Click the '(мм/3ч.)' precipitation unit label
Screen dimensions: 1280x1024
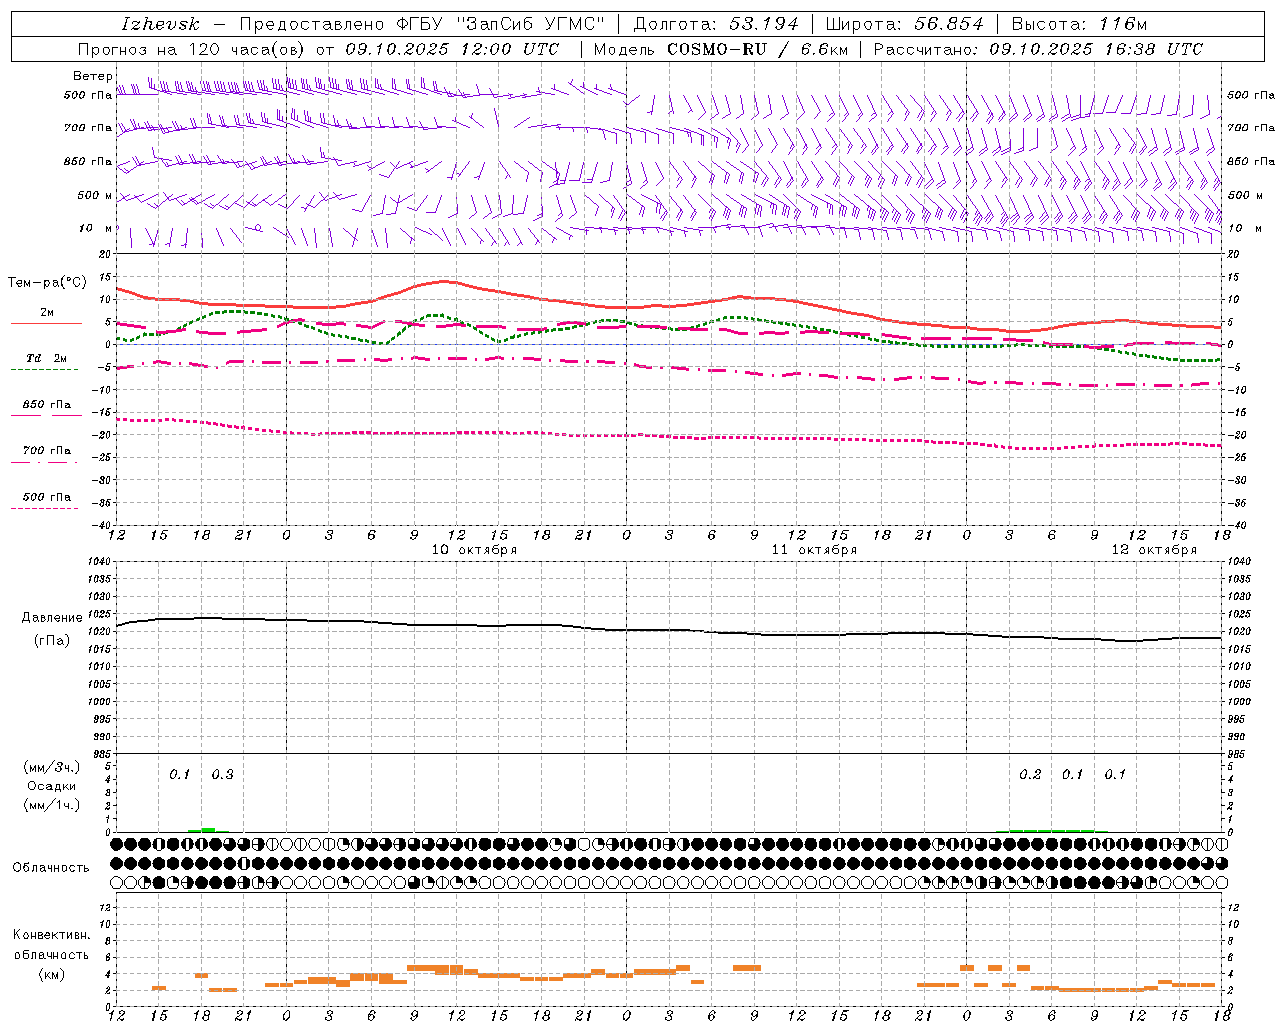tap(52, 767)
